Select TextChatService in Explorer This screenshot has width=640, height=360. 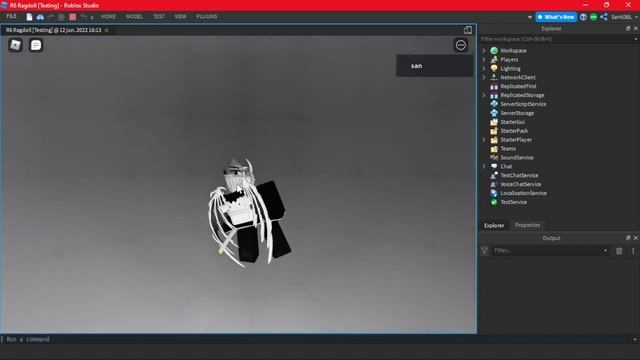tap(519, 176)
